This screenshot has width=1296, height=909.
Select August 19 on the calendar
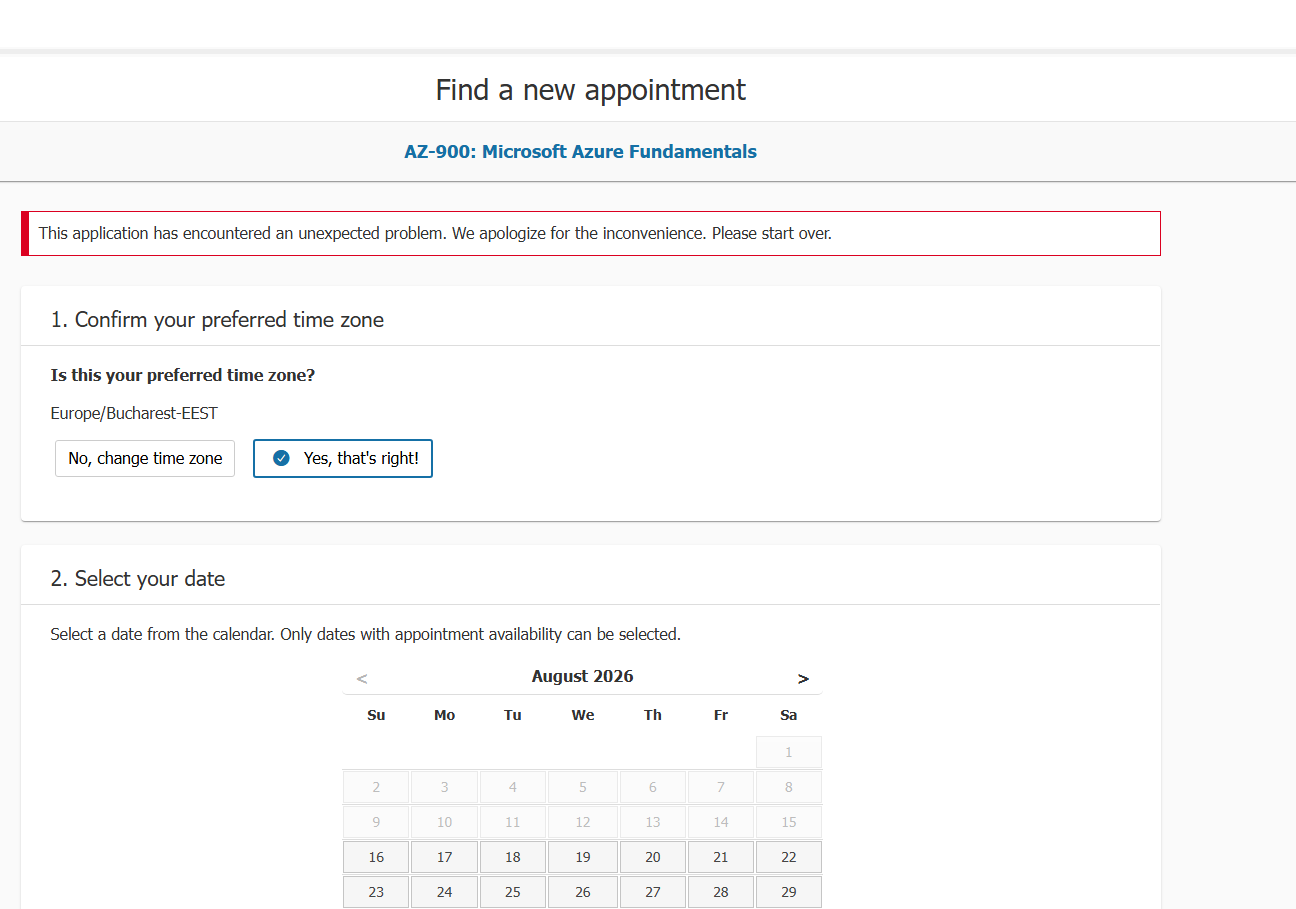coord(583,857)
